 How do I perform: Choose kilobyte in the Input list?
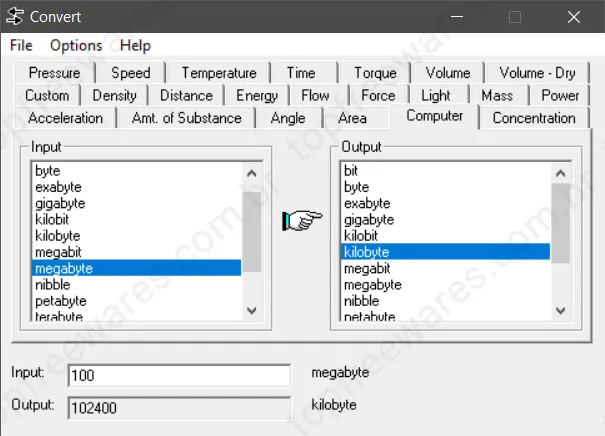(137, 236)
